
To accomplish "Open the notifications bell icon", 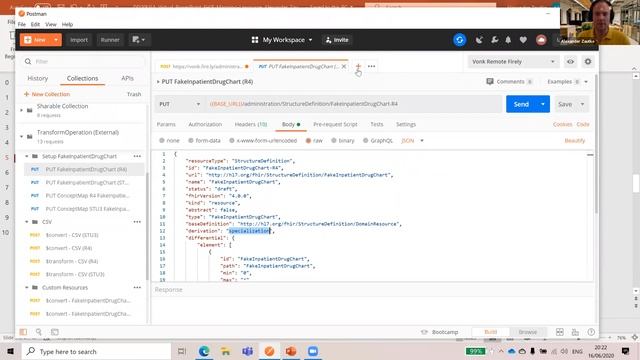I will coord(508,40).
